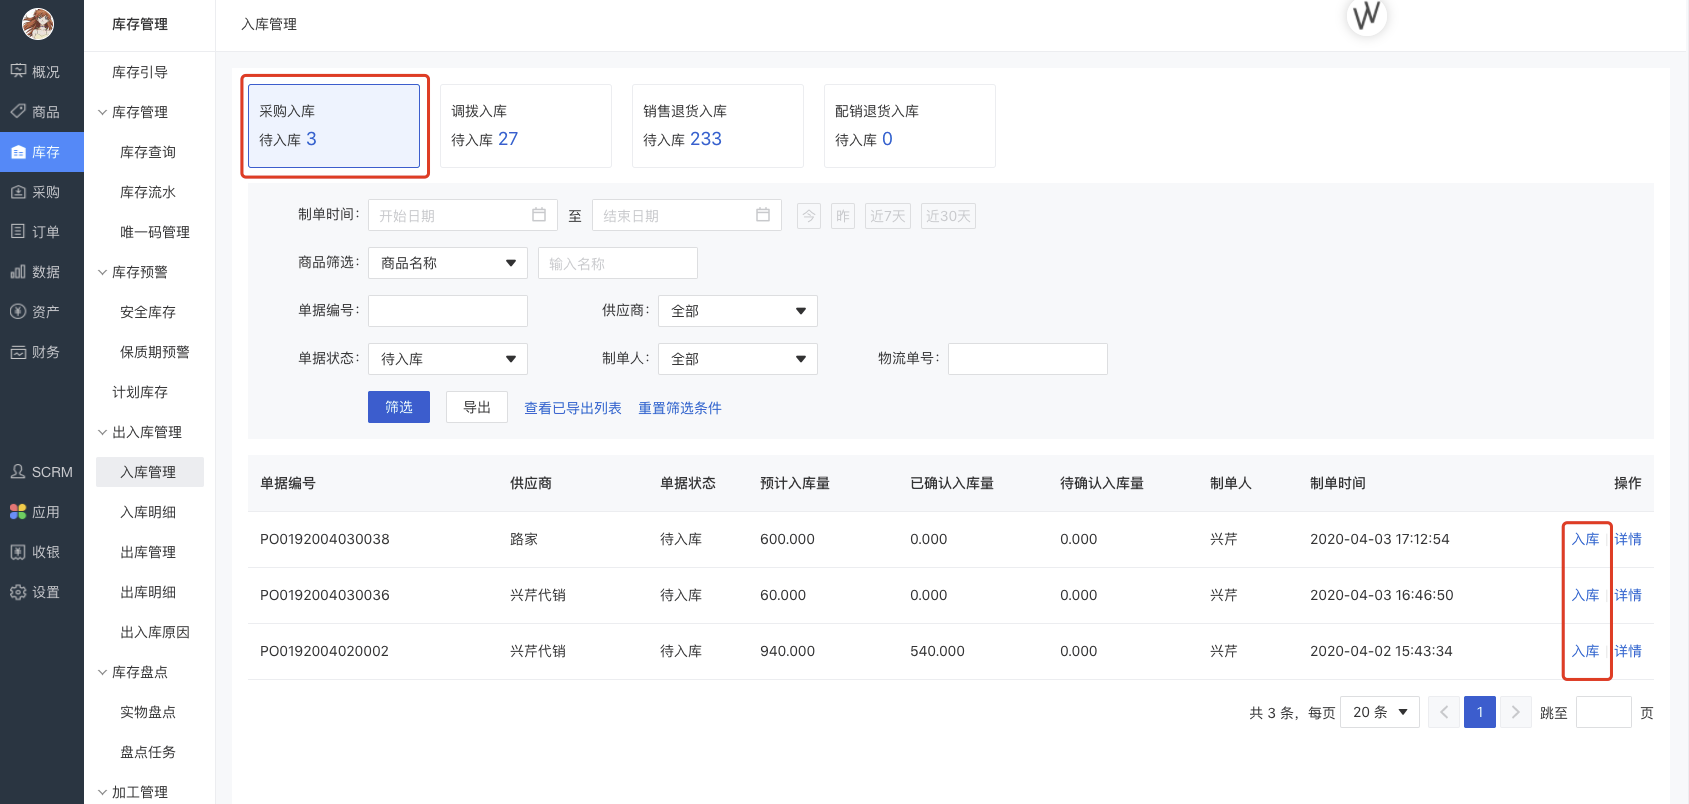Open 库存流水 in the submenu
The height and width of the screenshot is (804, 1689).
[x=148, y=192]
